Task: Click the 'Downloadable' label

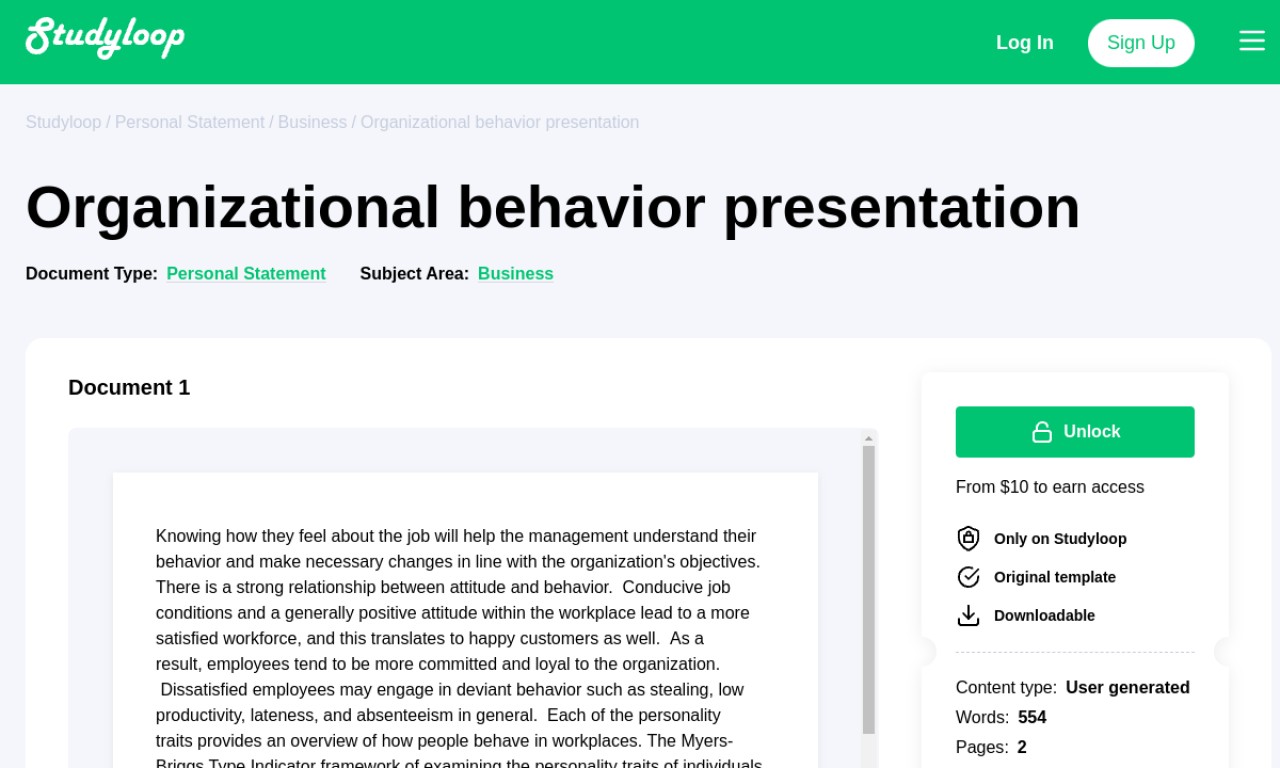Action: (1044, 616)
